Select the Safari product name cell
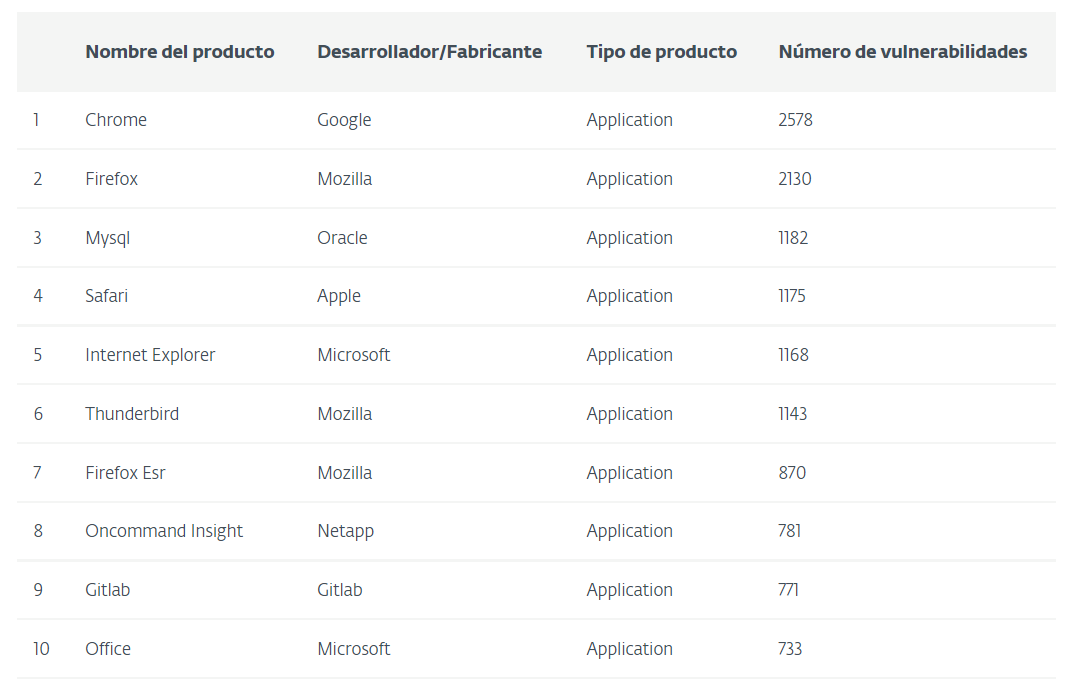The height and width of the screenshot is (693, 1065). click(107, 296)
